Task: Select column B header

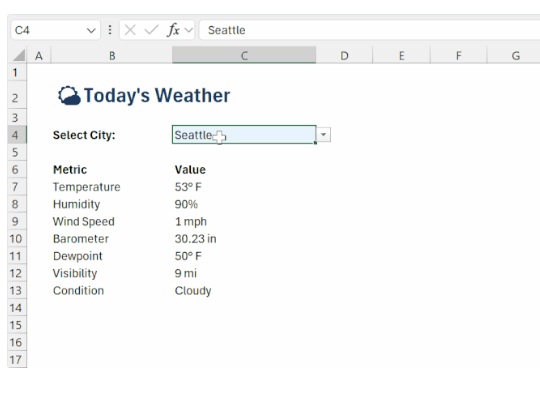Action: tap(112, 55)
